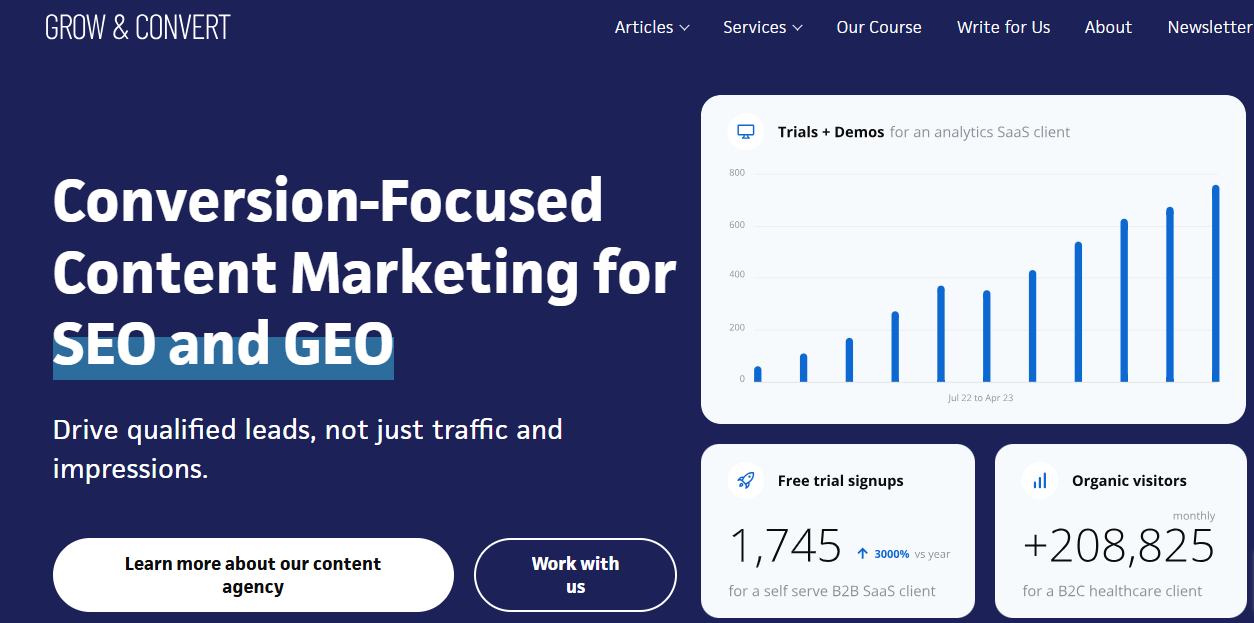Open the Newsletter link
1254x623 pixels.
coord(1209,27)
